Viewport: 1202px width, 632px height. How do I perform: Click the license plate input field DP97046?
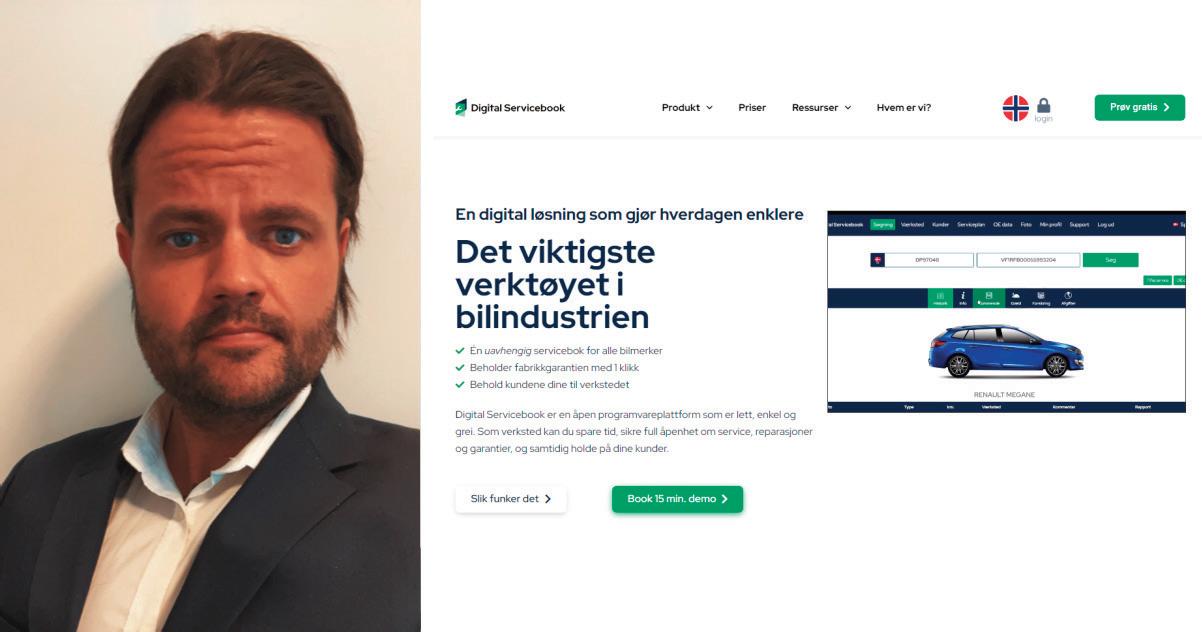pos(929,260)
